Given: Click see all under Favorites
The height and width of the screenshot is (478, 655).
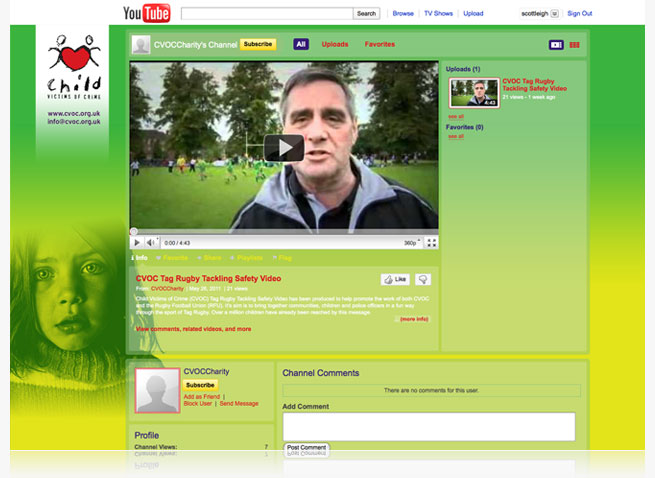Looking at the screenshot, I should pos(456,137).
